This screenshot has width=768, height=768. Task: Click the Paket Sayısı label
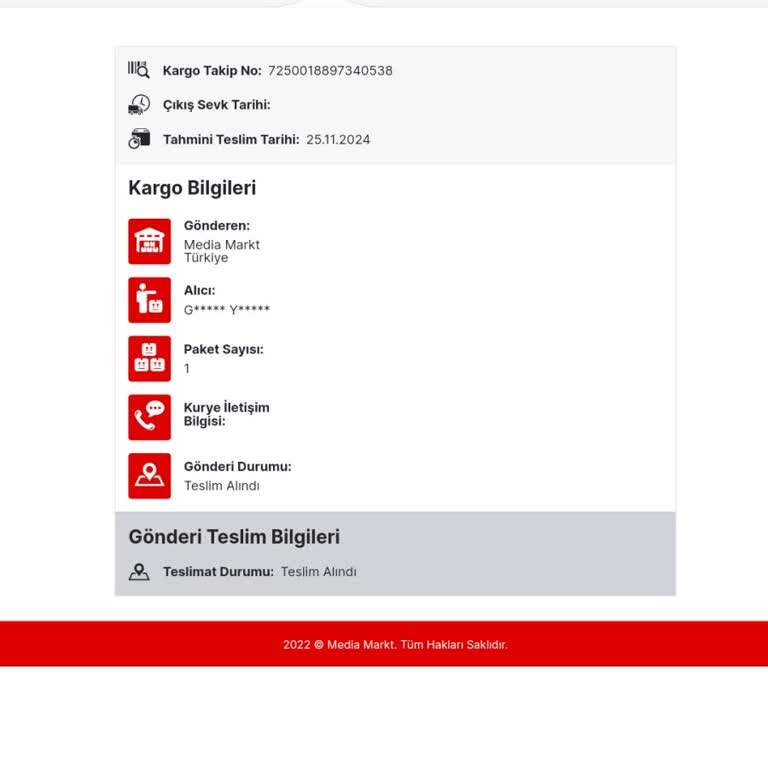(223, 350)
